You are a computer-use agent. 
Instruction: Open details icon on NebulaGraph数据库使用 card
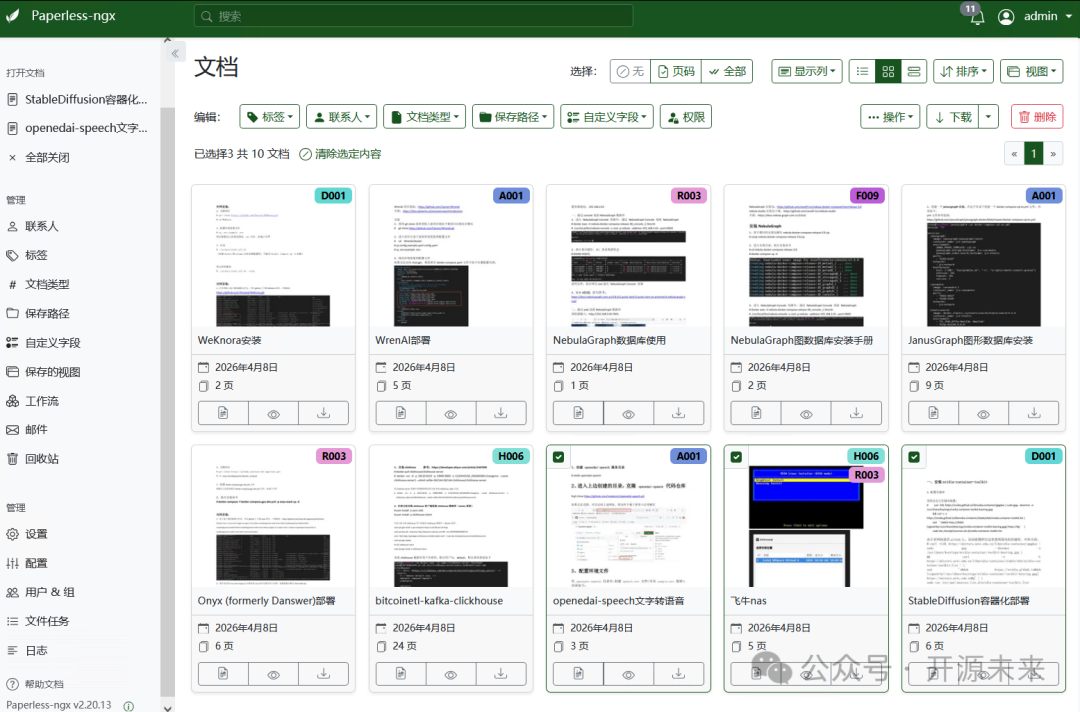[x=578, y=412]
